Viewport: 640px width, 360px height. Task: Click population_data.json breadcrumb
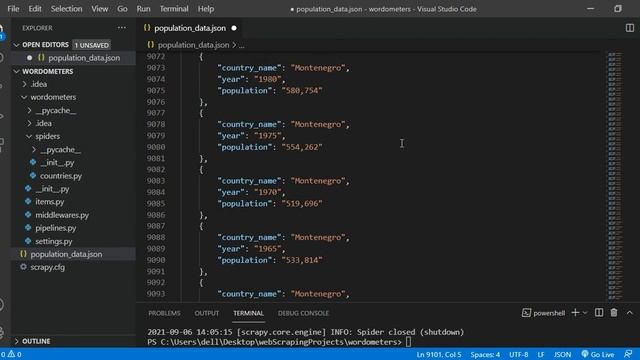coord(193,45)
